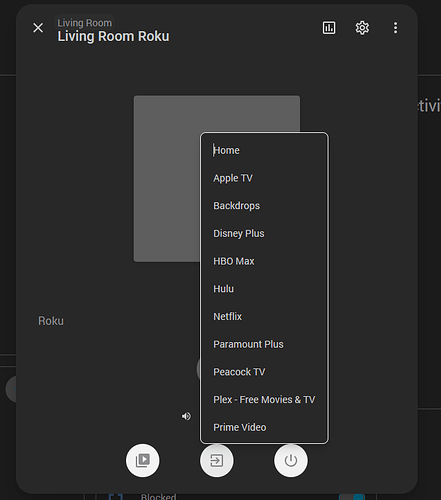Image resolution: width=441 pixels, height=500 pixels.
Task: Toggle the Roku power button
Action: coord(291,460)
